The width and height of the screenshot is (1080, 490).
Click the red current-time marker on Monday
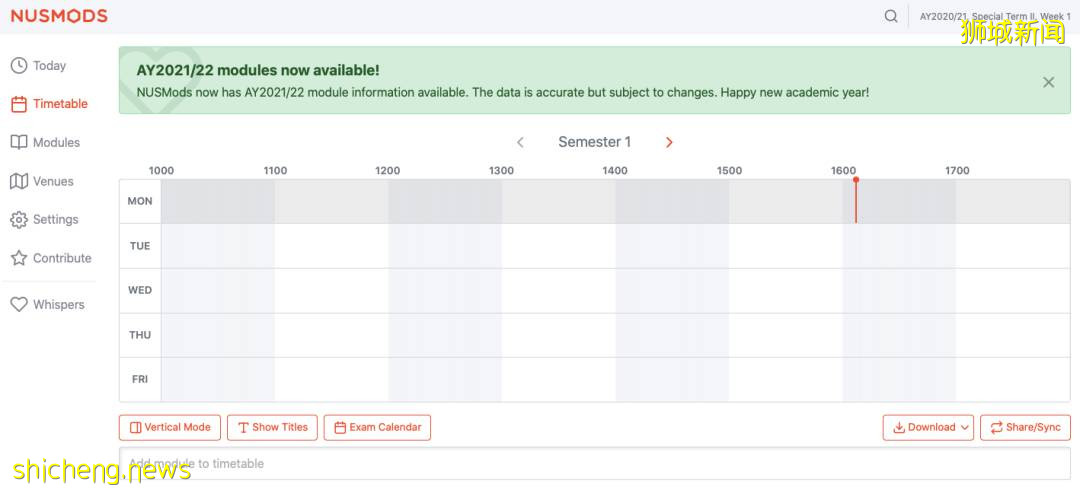tap(856, 200)
